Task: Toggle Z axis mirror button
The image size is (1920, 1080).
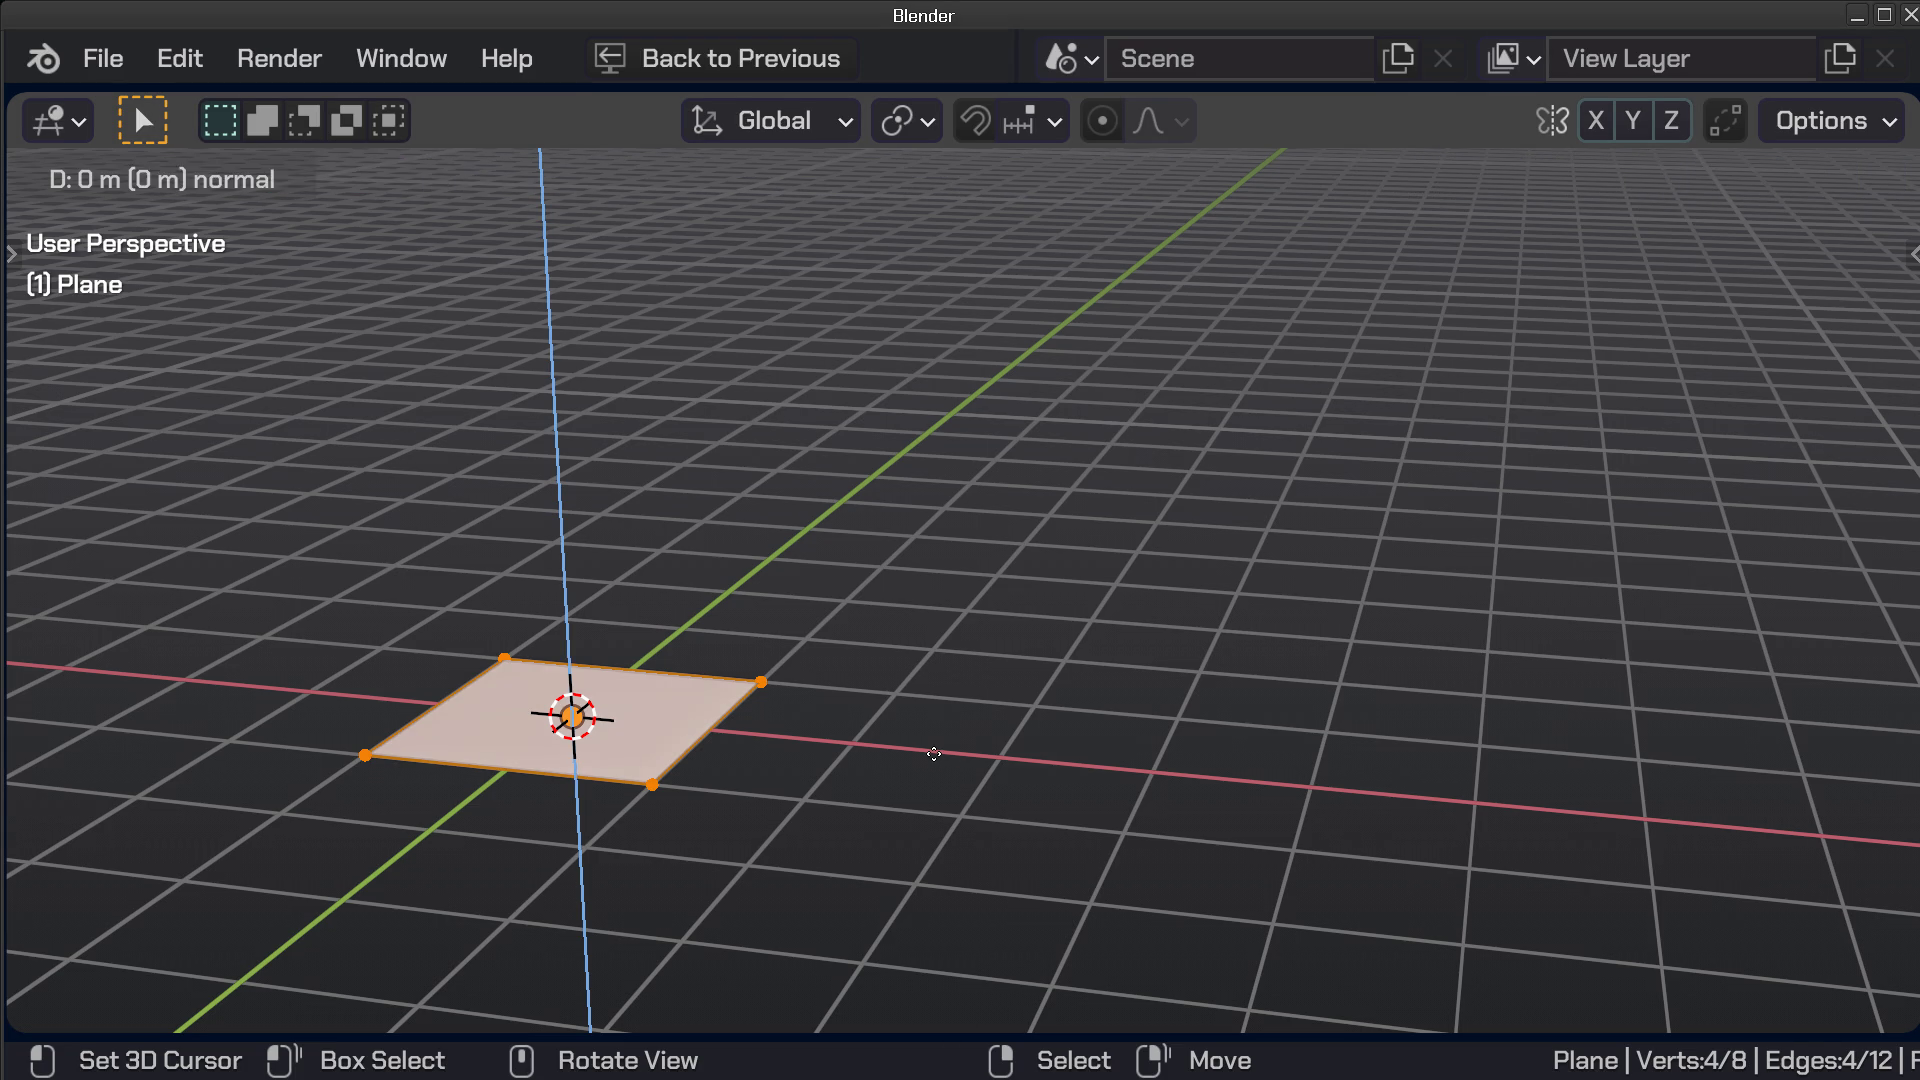Action: [1671, 121]
